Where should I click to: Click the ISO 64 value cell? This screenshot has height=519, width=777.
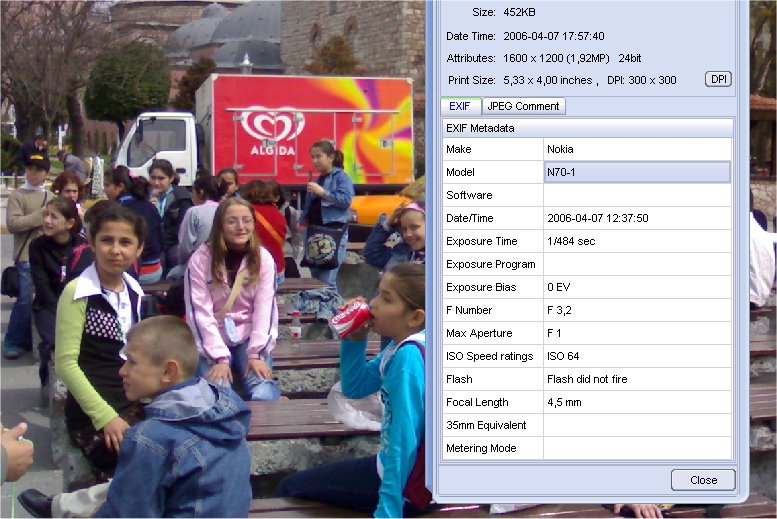[637, 356]
